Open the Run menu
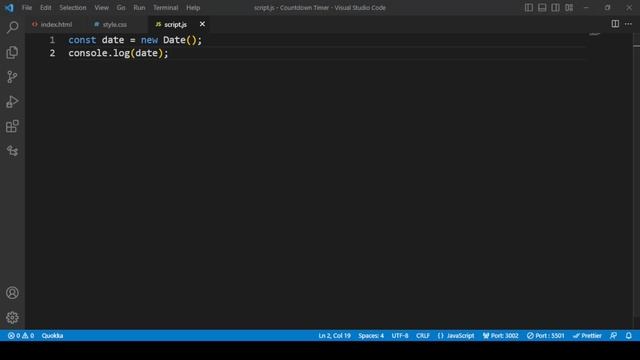 click(139, 8)
